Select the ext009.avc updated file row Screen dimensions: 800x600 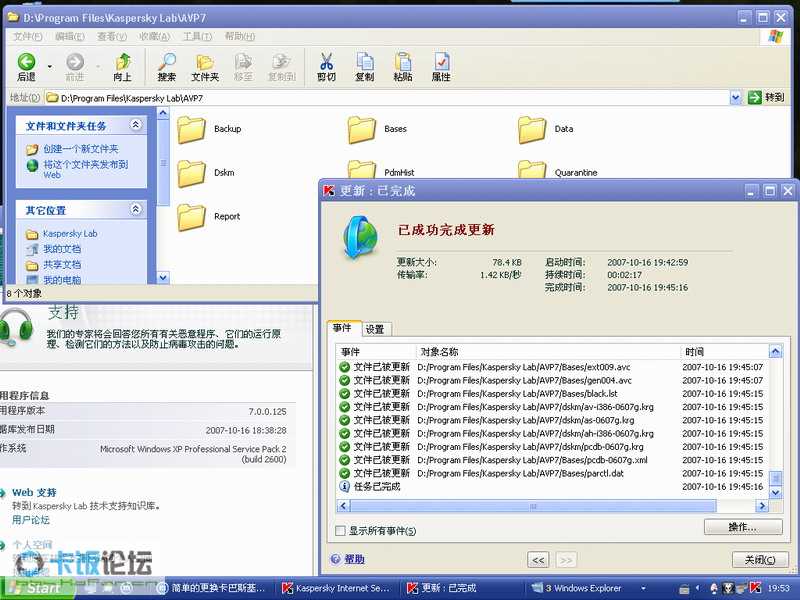[x=552, y=367]
